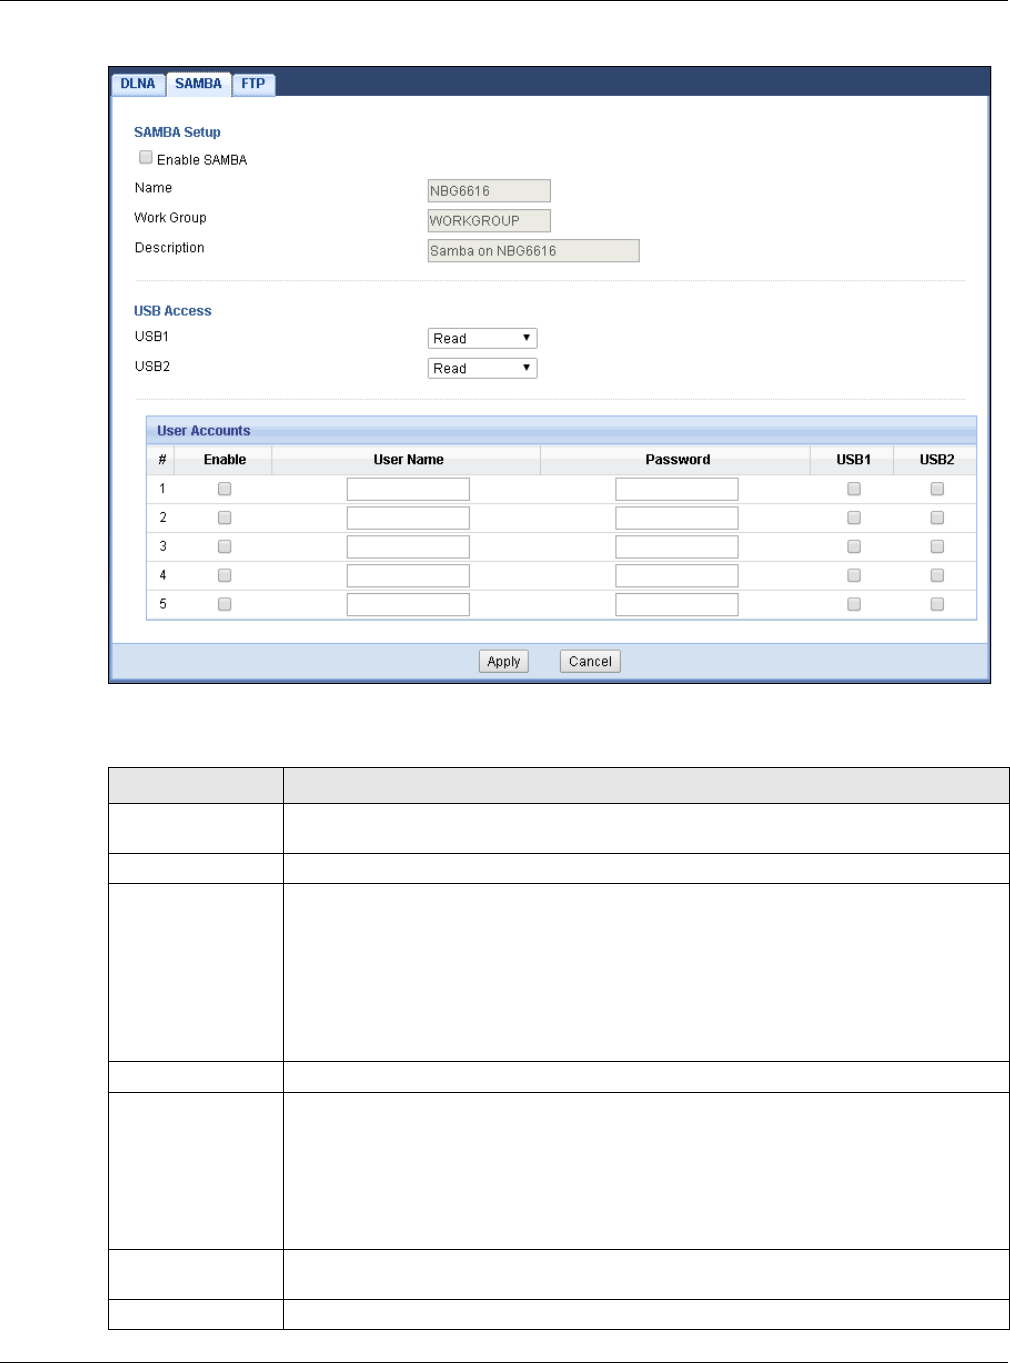
Task: Check USB2 access for account 4
Action: pyautogui.click(x=937, y=576)
